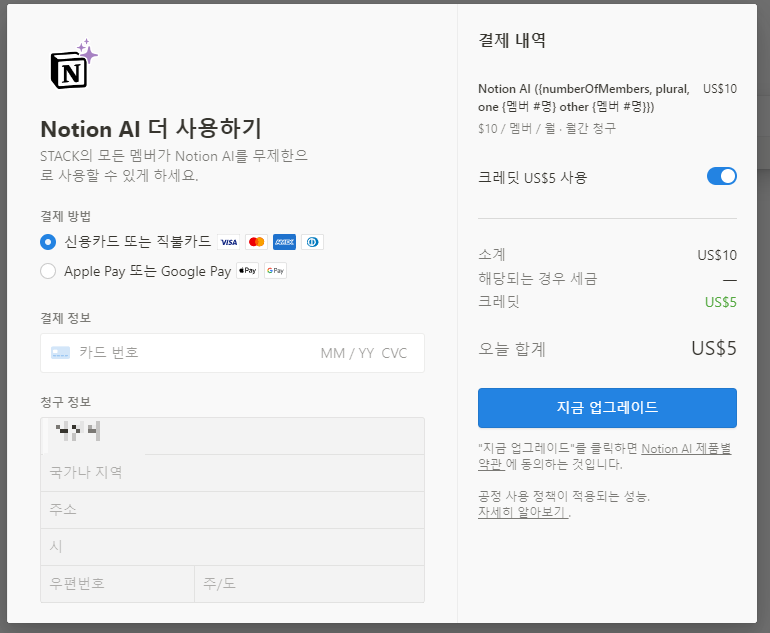Click the 결제 내역 heading
Viewport: 770px width, 633px height.
[x=512, y=40]
